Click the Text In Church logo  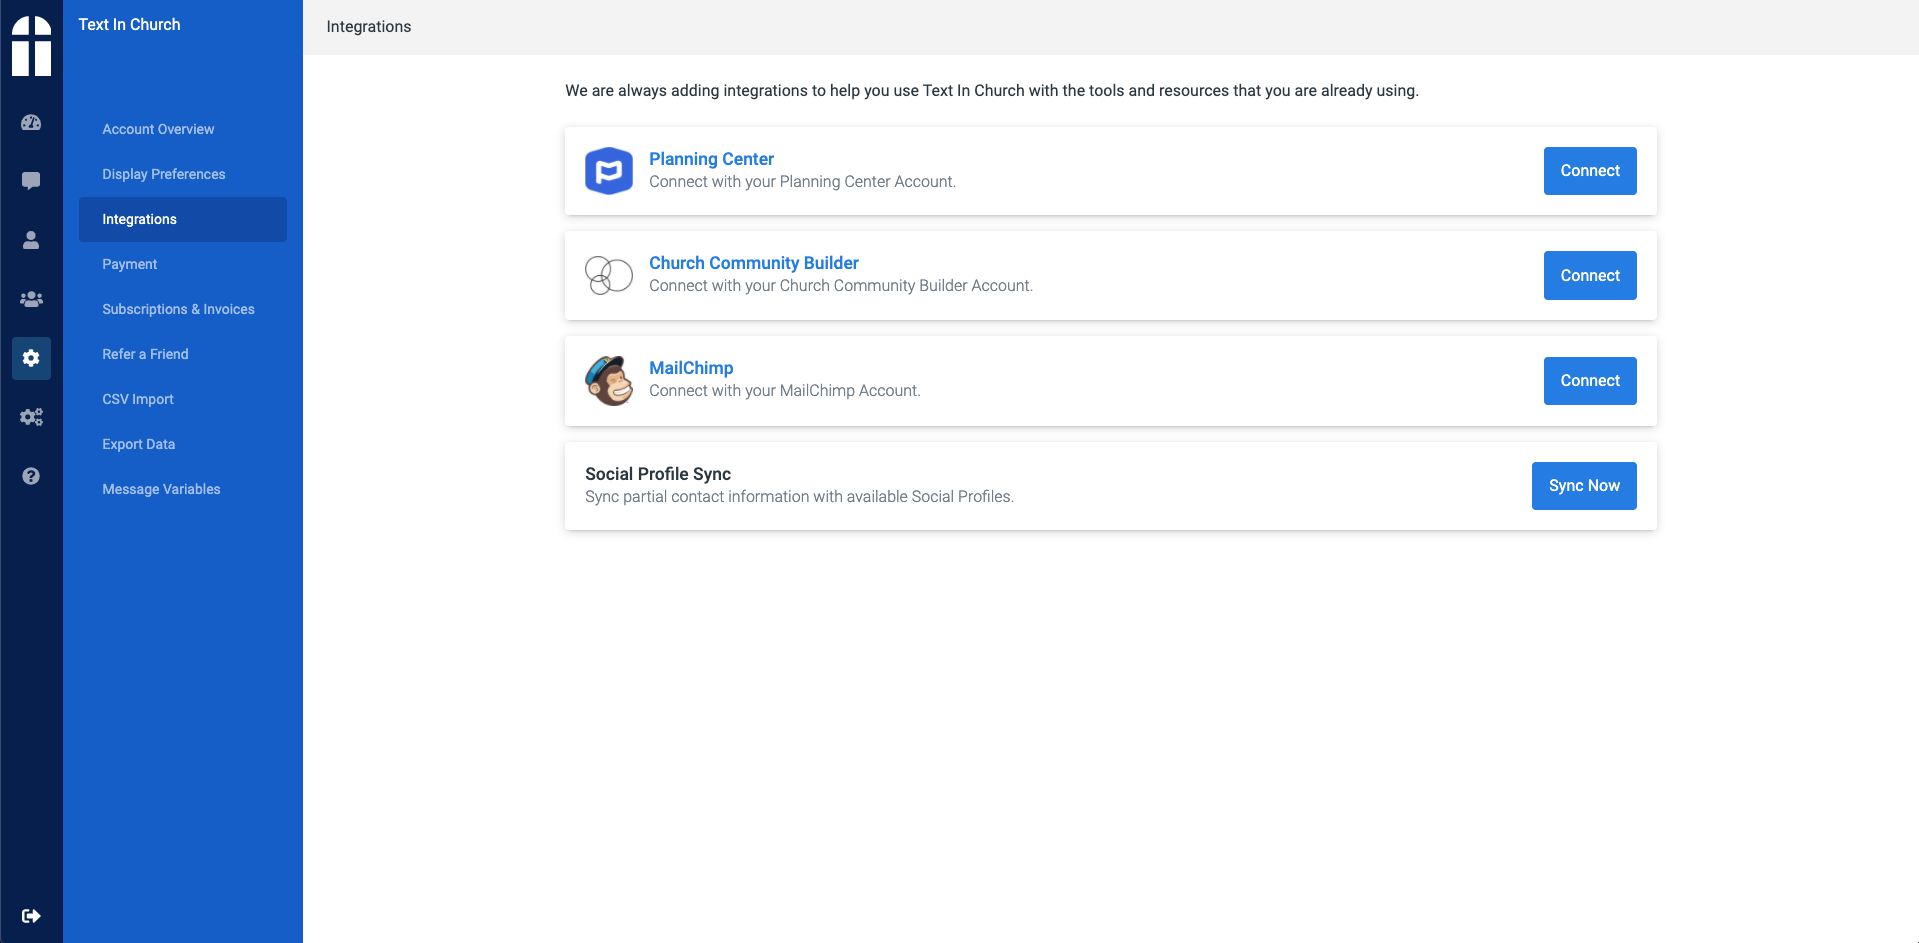tap(31, 46)
